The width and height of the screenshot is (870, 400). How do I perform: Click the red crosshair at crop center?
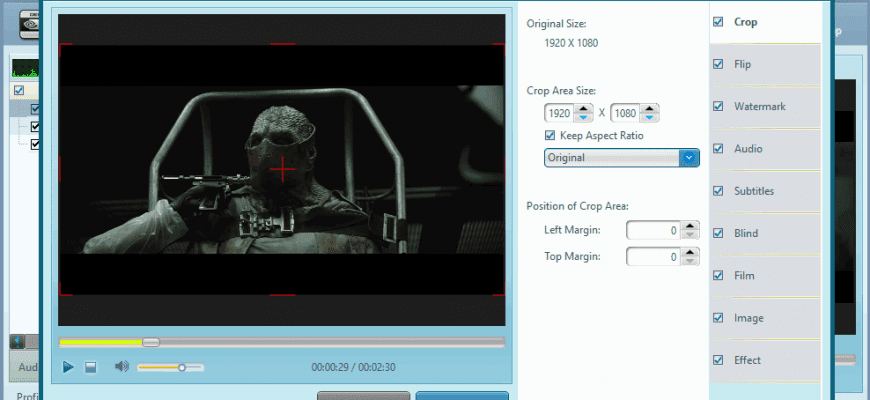click(282, 169)
